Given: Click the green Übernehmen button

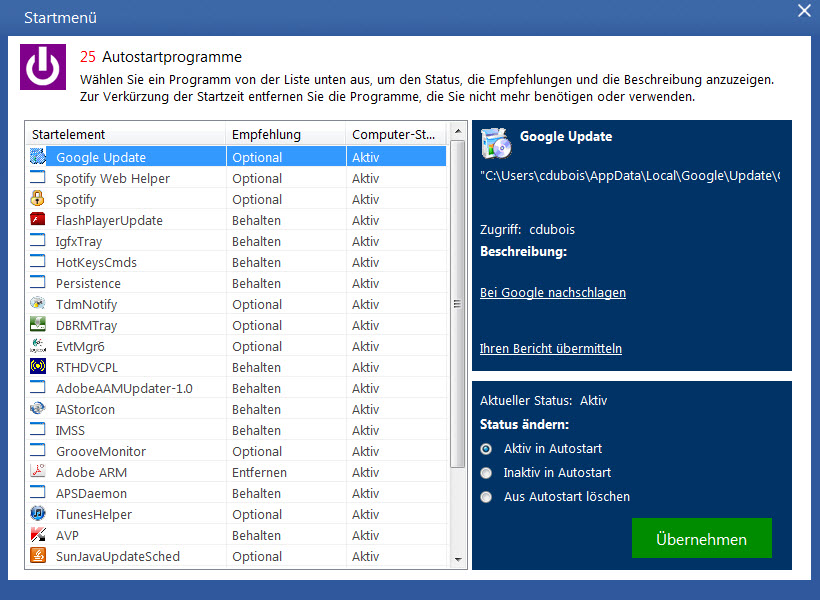Looking at the screenshot, I should [x=701, y=538].
